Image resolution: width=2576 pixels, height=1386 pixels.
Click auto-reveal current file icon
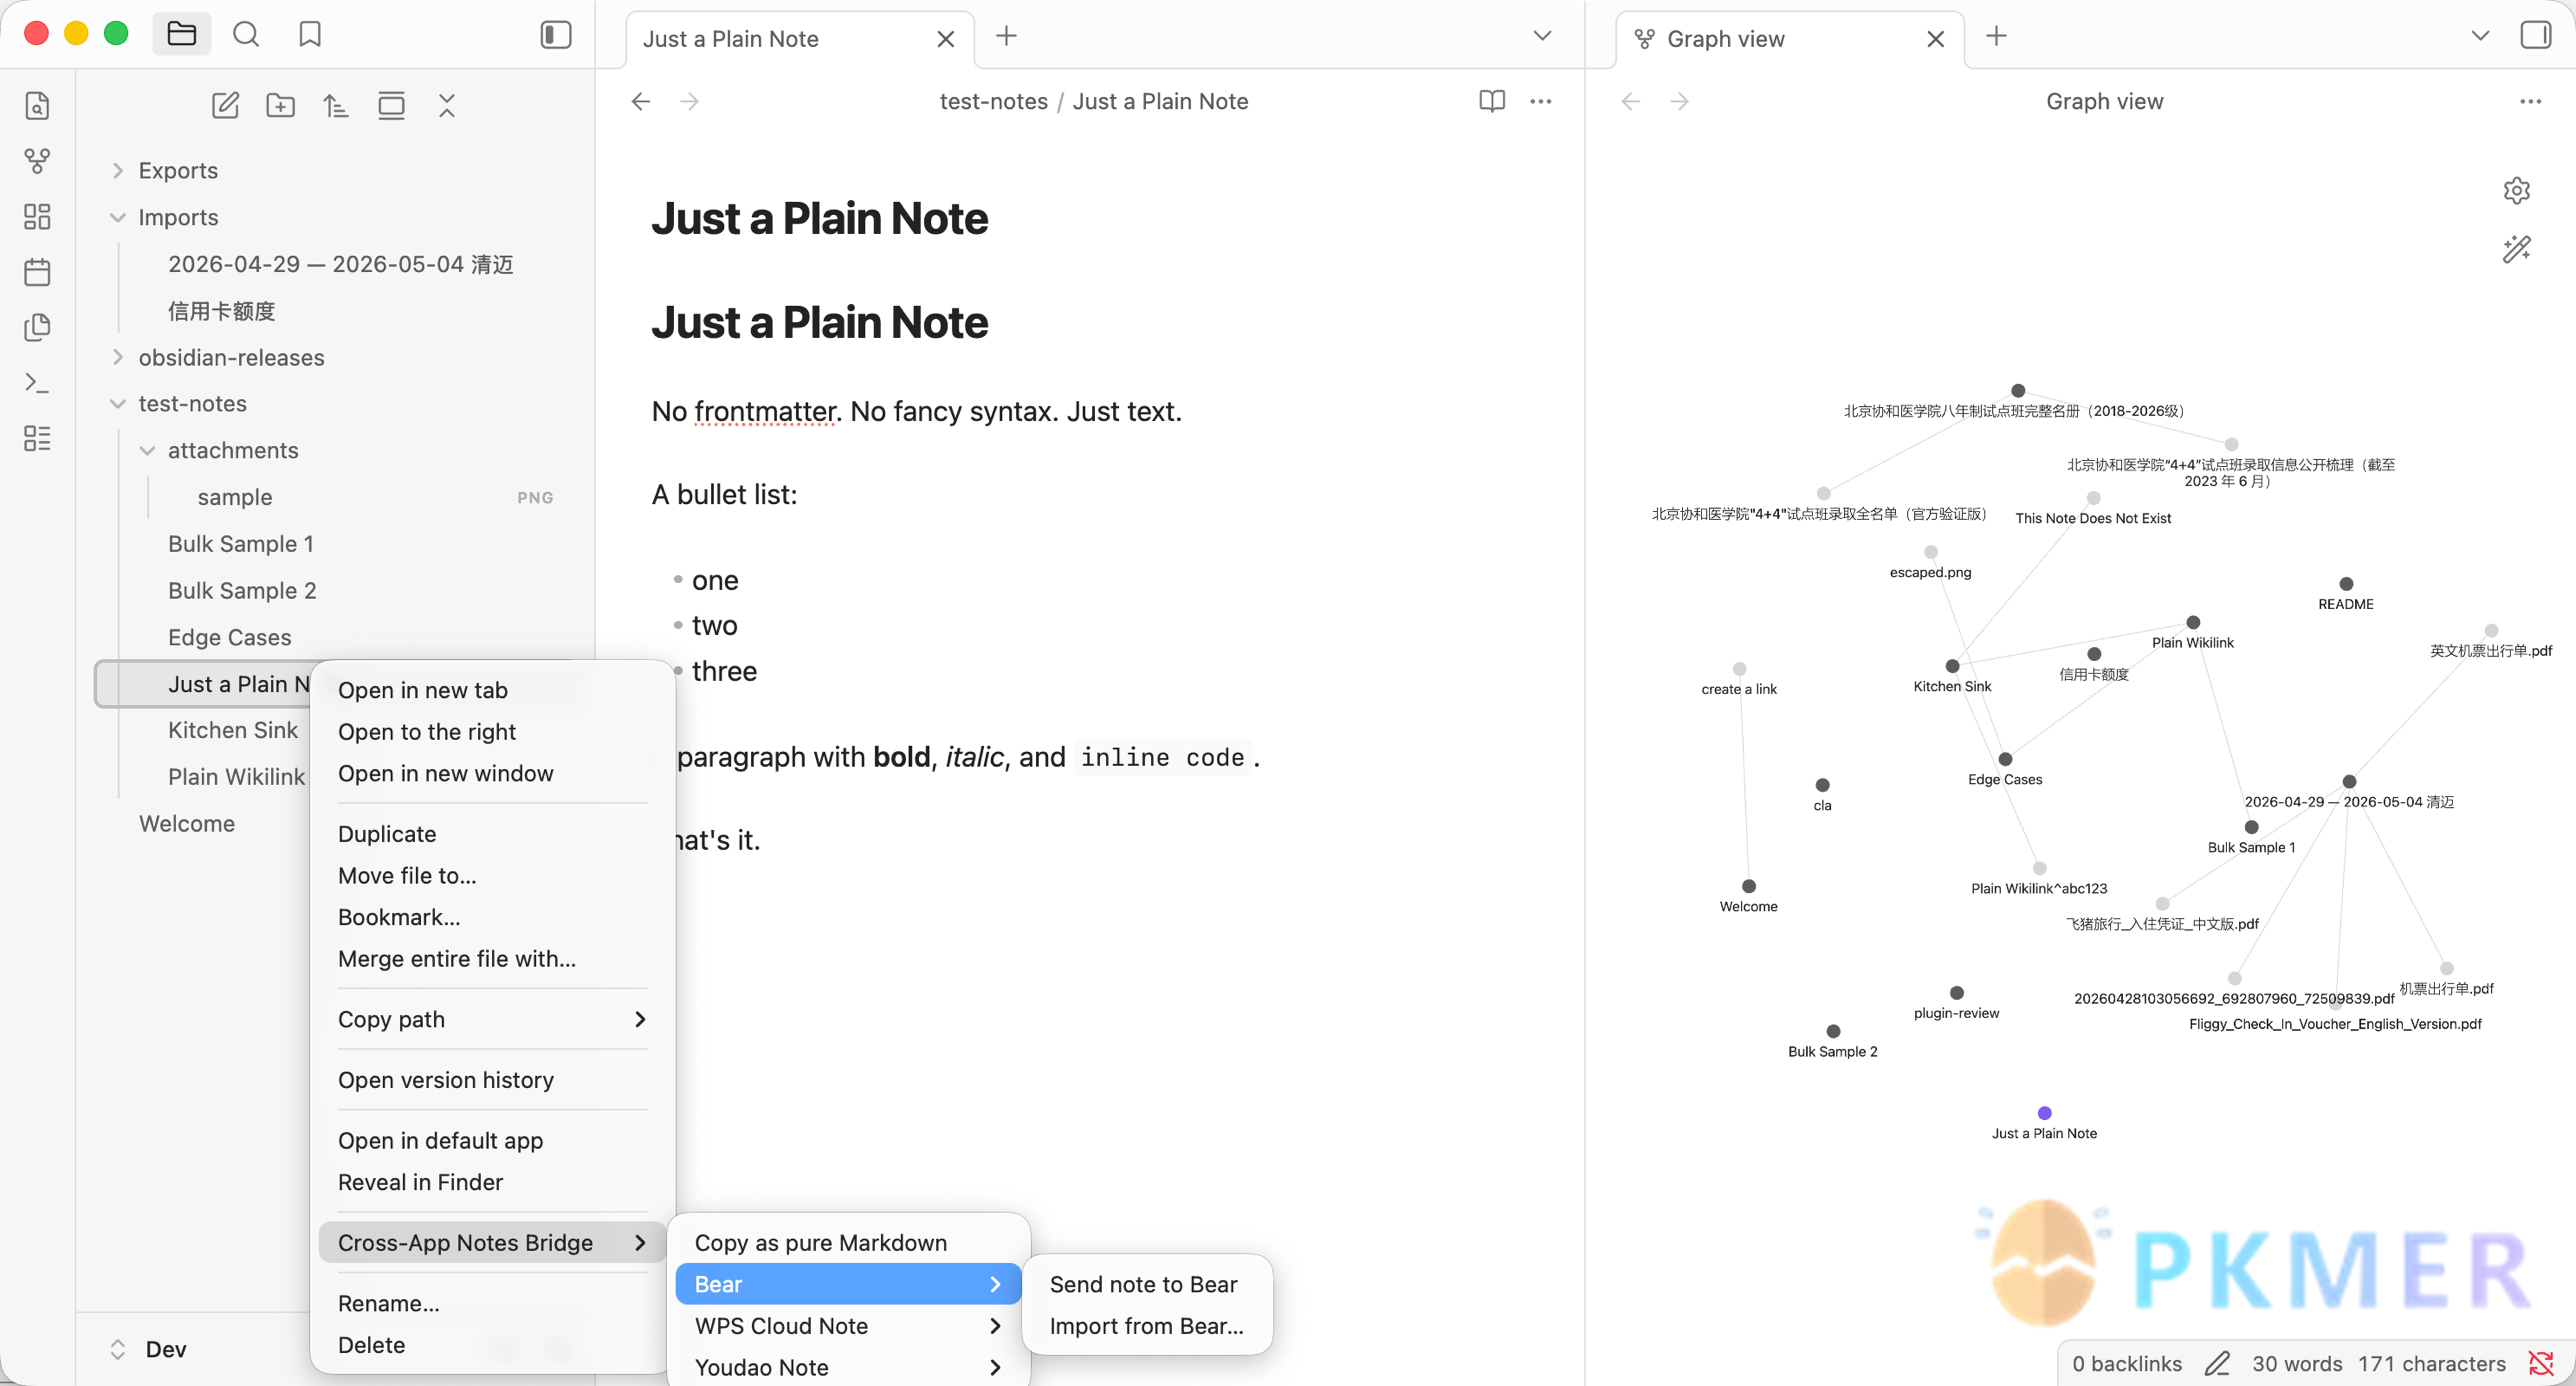pyautogui.click(x=391, y=105)
